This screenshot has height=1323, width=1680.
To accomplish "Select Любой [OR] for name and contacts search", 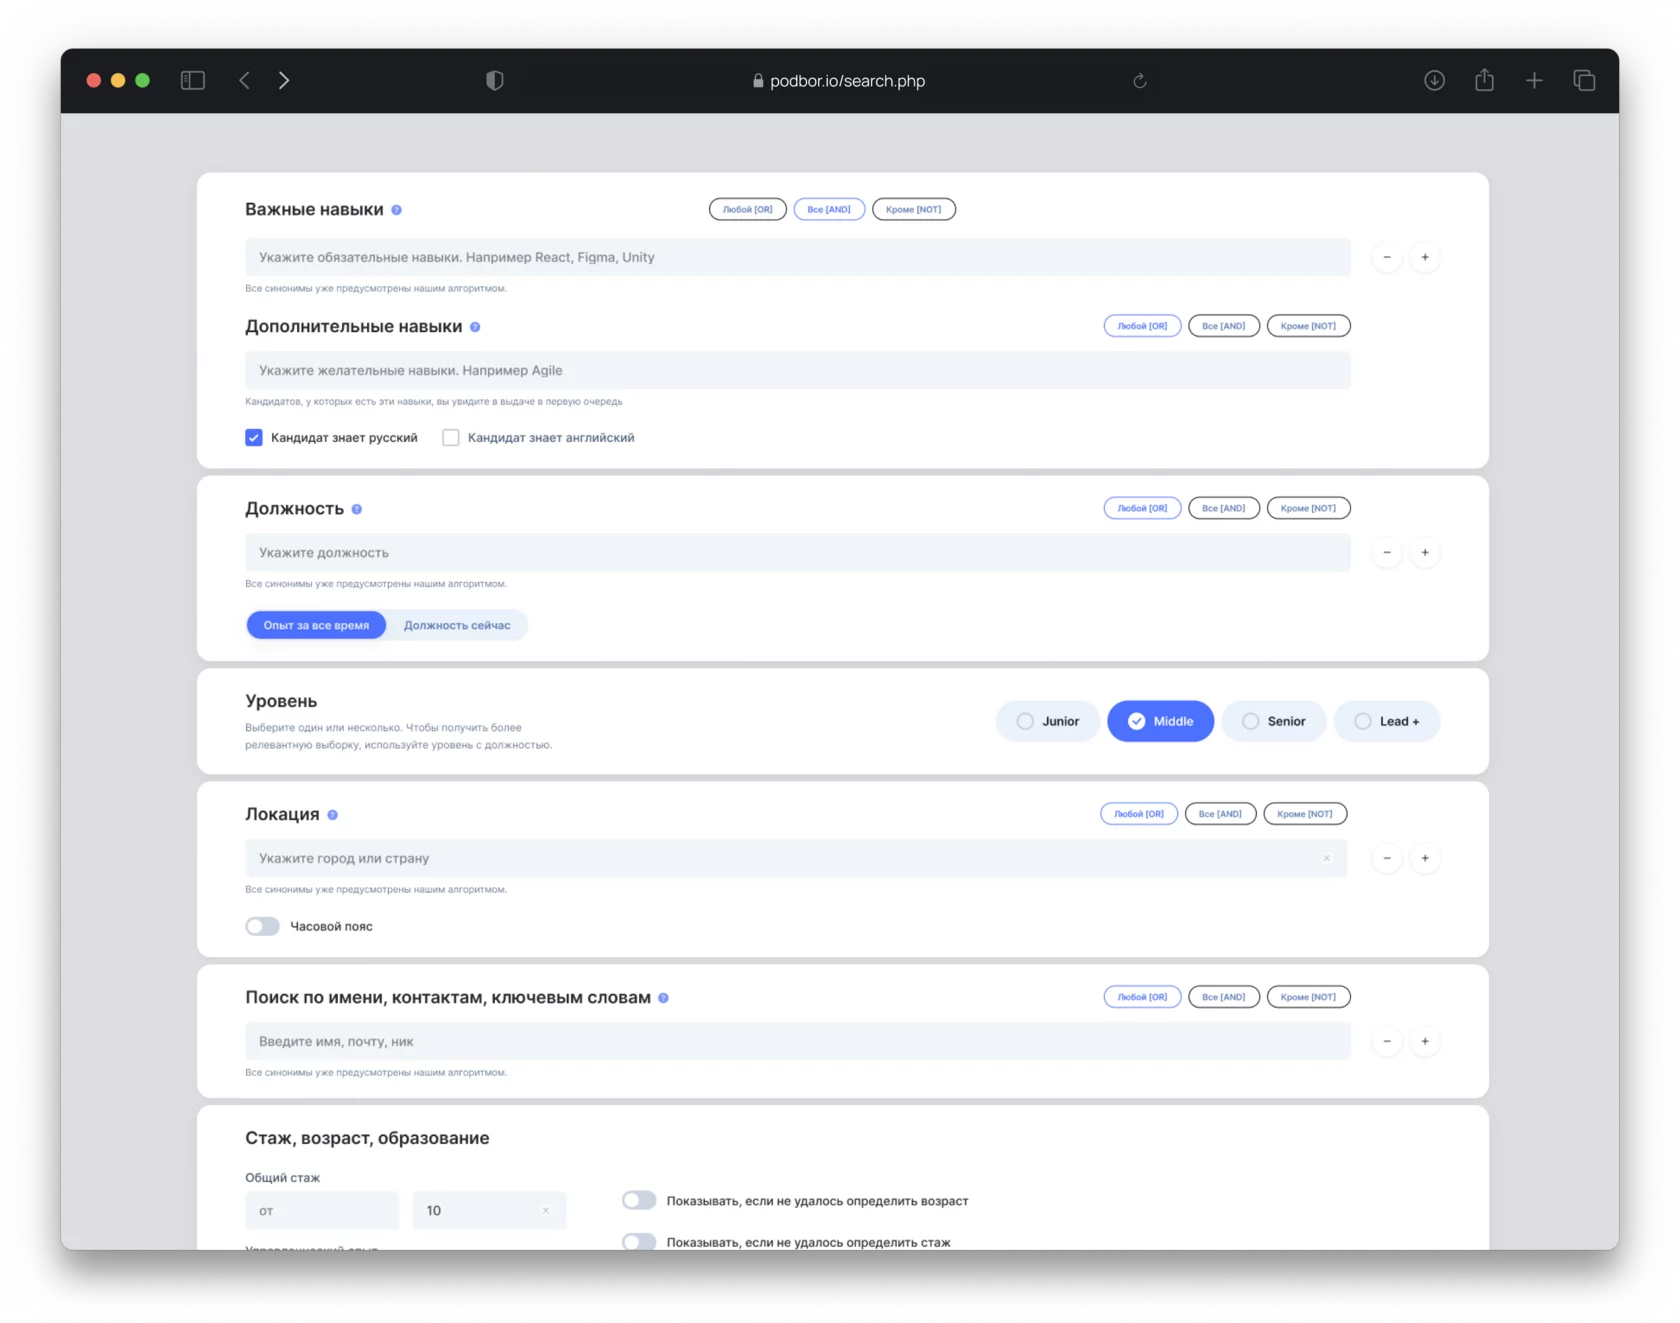I will pos(1143,997).
